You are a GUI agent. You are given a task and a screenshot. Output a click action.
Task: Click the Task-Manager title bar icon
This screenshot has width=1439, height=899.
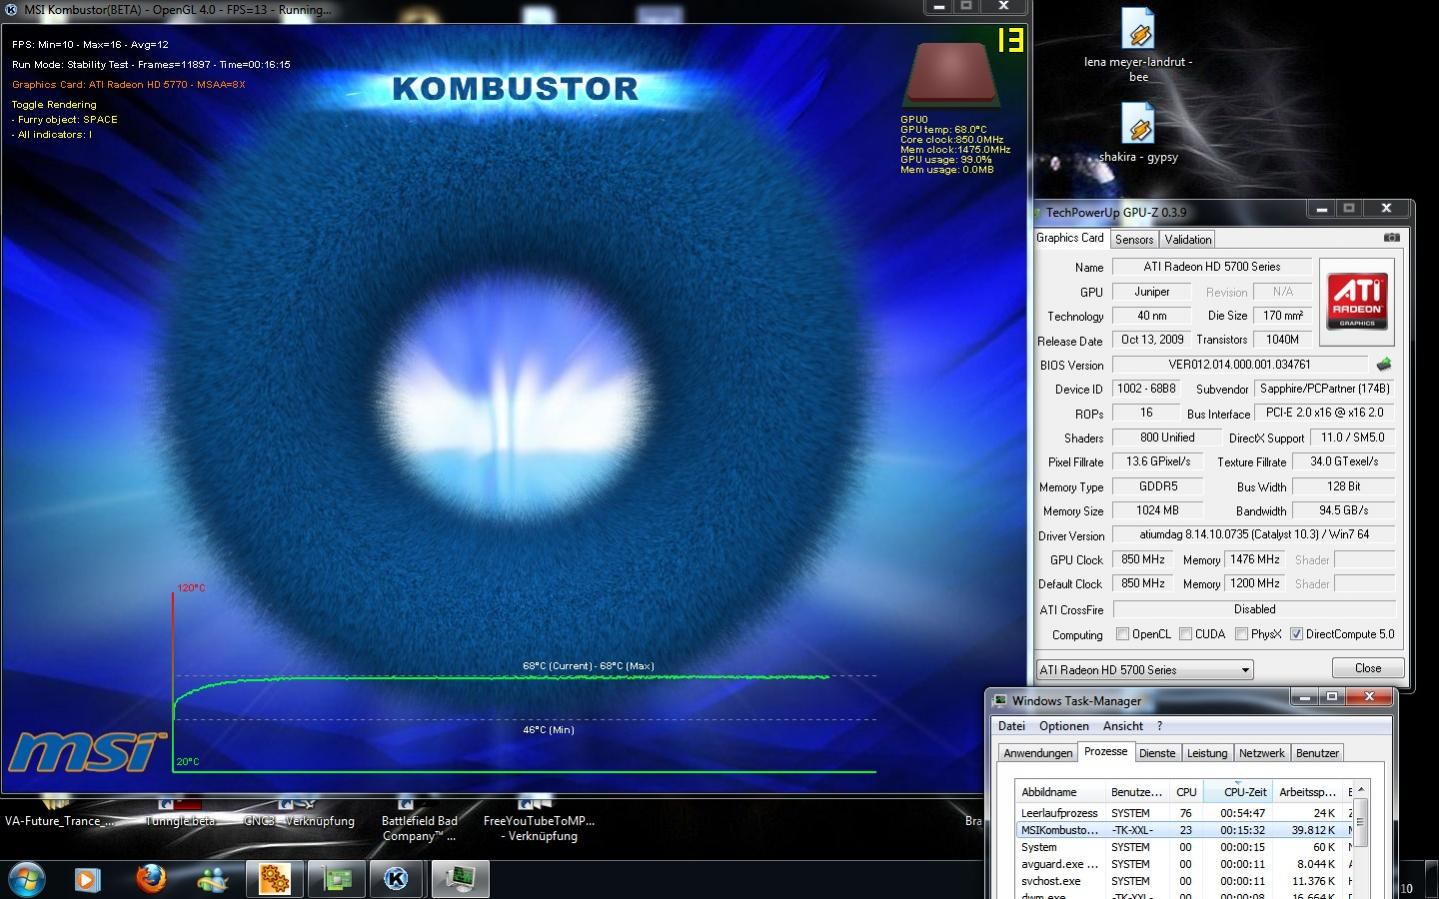point(999,701)
